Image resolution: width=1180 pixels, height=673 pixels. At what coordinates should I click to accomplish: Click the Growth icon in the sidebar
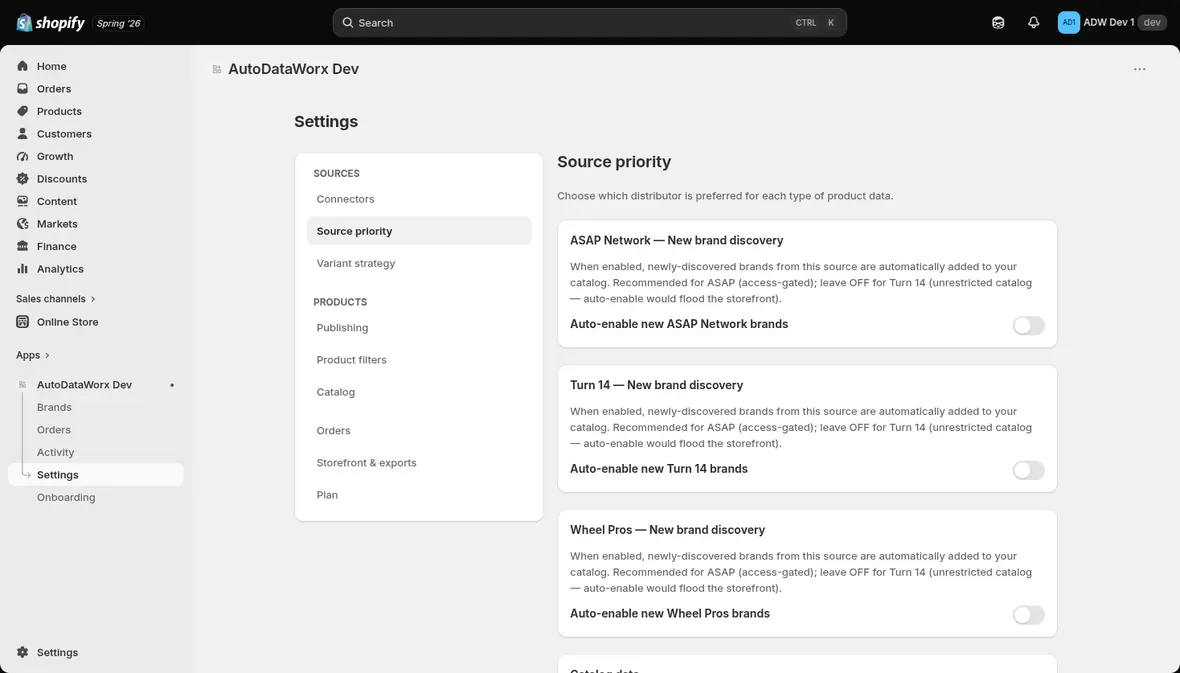(23, 157)
